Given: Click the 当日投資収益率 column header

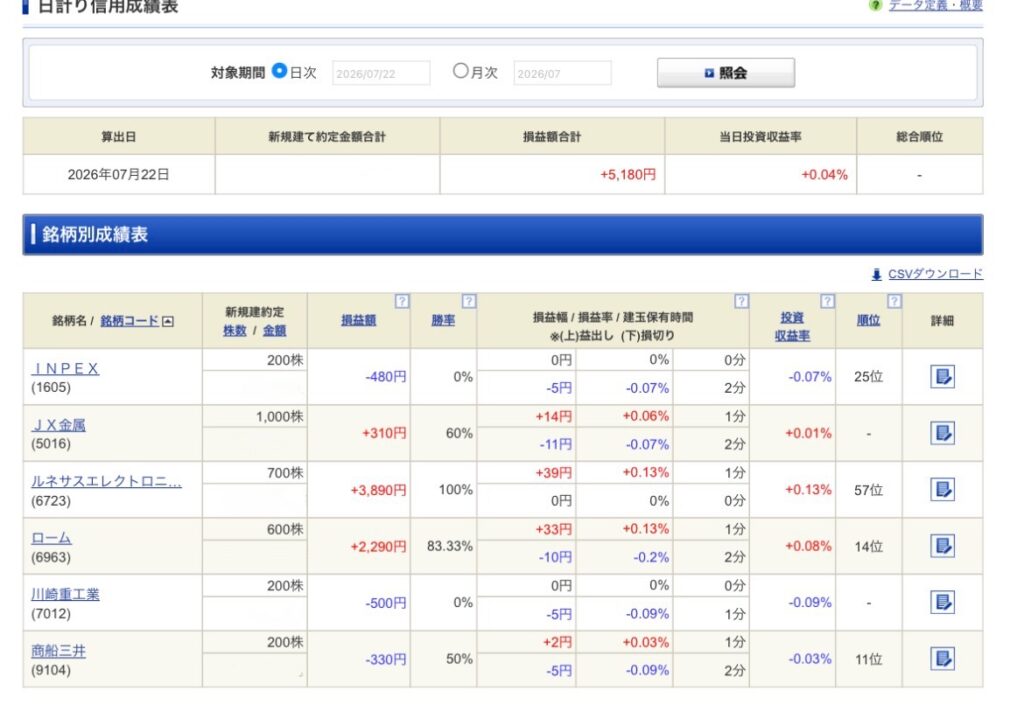Looking at the screenshot, I should click(x=760, y=137).
